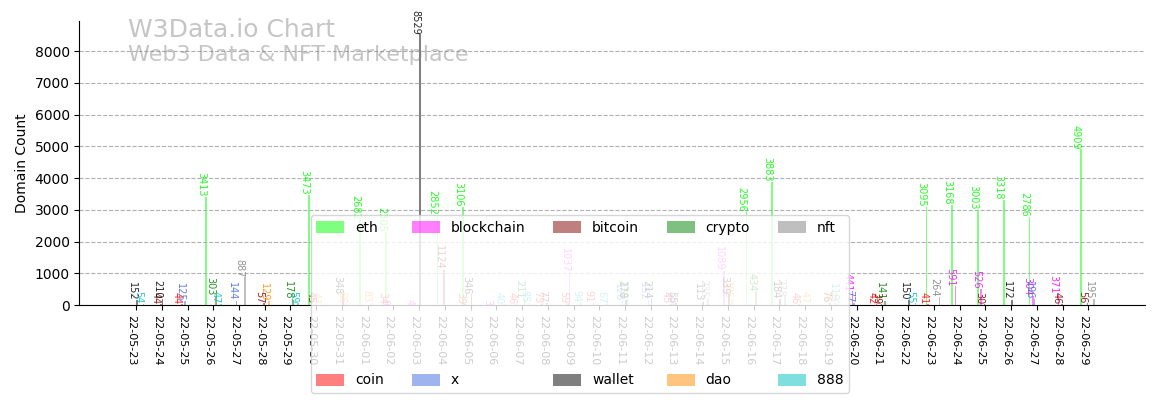Click the 8529 peak value label
Image resolution: width=1160 pixels, height=400 pixels.
point(417,22)
